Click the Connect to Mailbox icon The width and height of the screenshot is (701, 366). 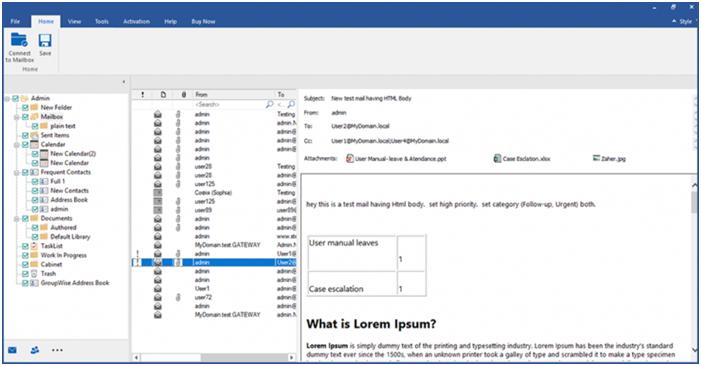pyautogui.click(x=19, y=40)
